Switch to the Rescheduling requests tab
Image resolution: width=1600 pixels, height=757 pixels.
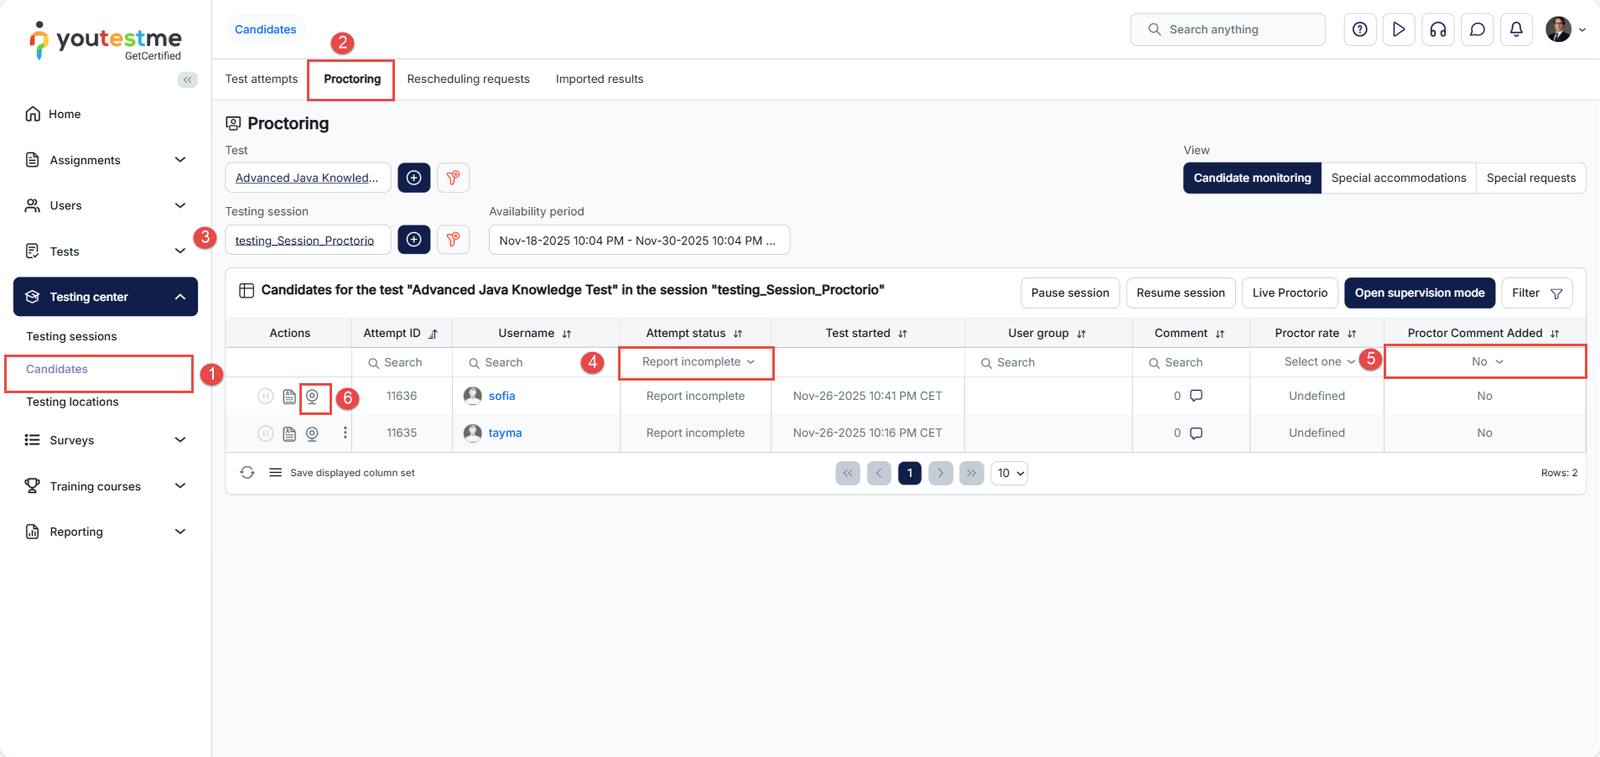point(468,79)
